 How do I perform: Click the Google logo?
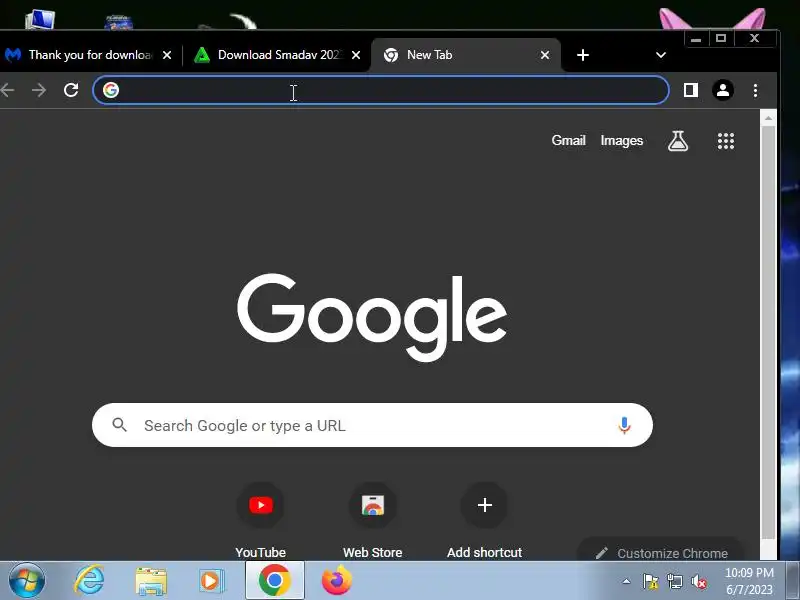coord(372,317)
